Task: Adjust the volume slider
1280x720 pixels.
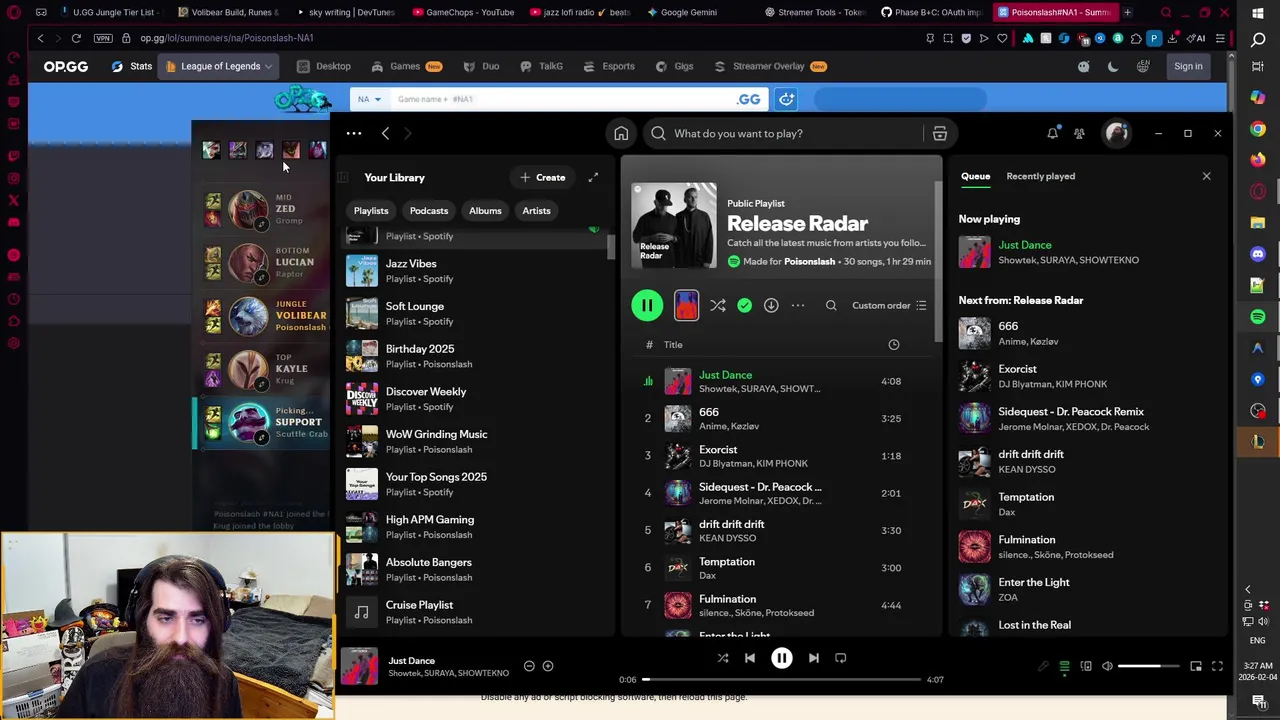Action: point(1148,667)
